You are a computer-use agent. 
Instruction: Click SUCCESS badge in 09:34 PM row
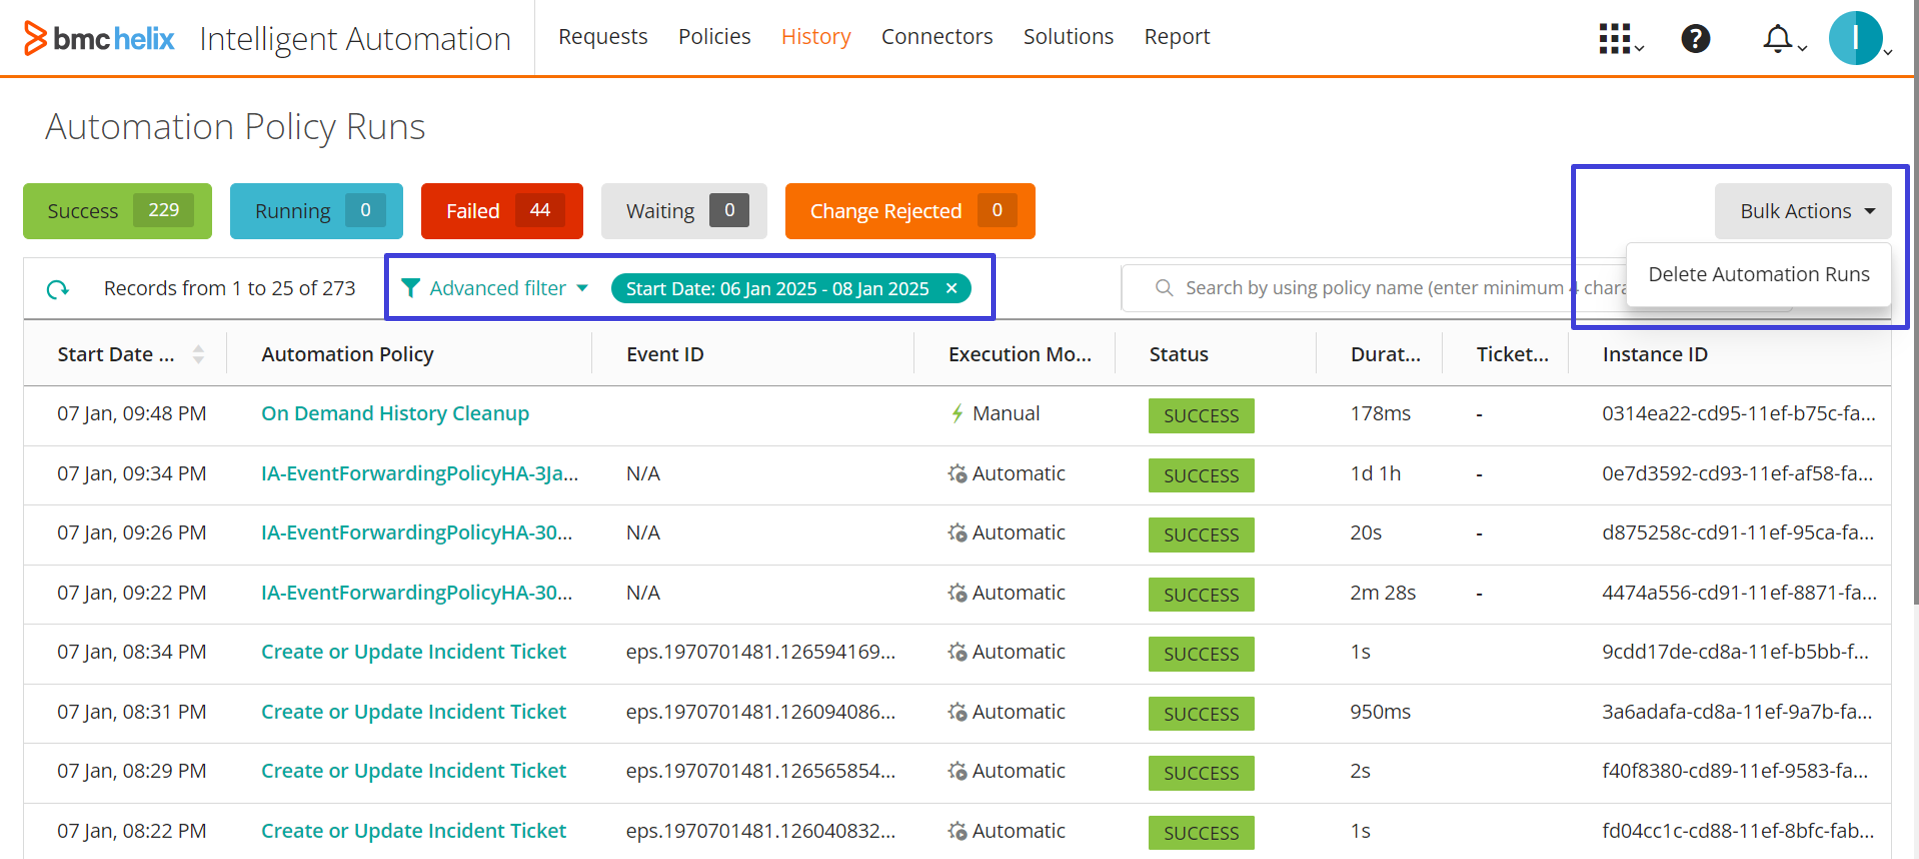(x=1201, y=475)
